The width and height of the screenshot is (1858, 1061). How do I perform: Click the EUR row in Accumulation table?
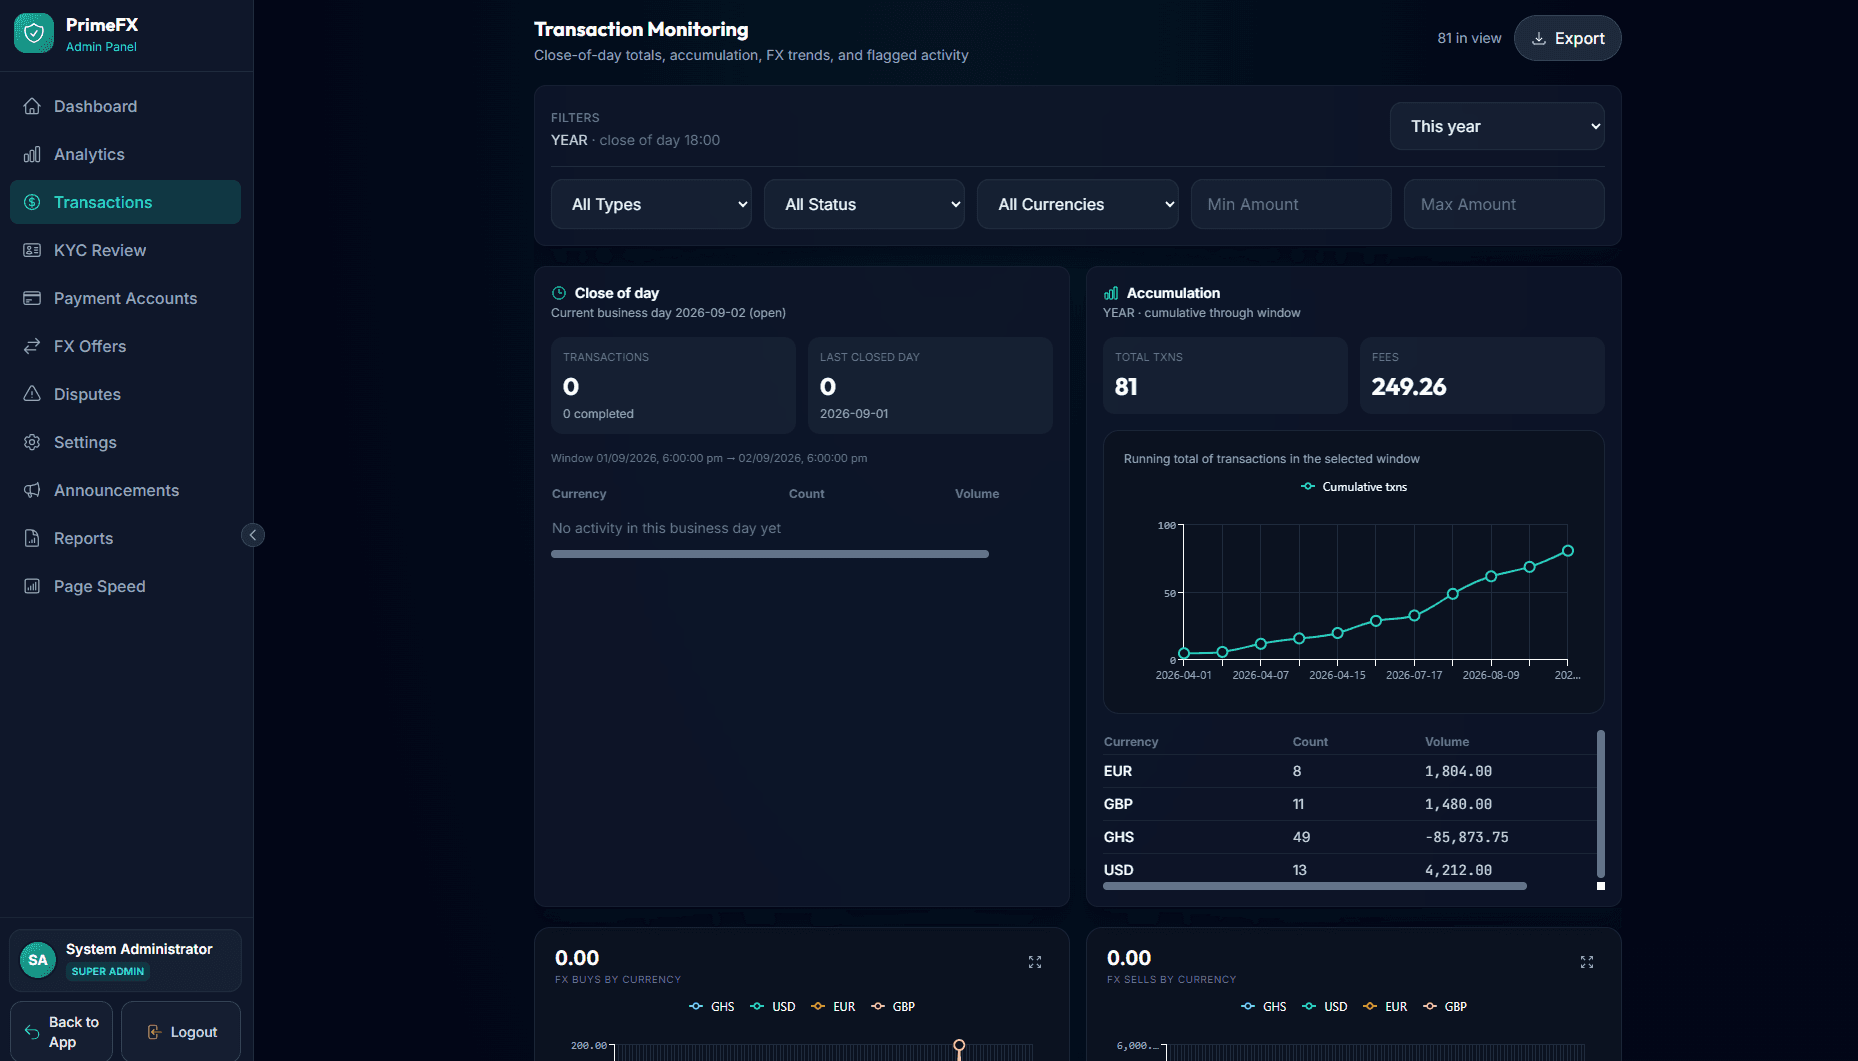(x=1349, y=771)
